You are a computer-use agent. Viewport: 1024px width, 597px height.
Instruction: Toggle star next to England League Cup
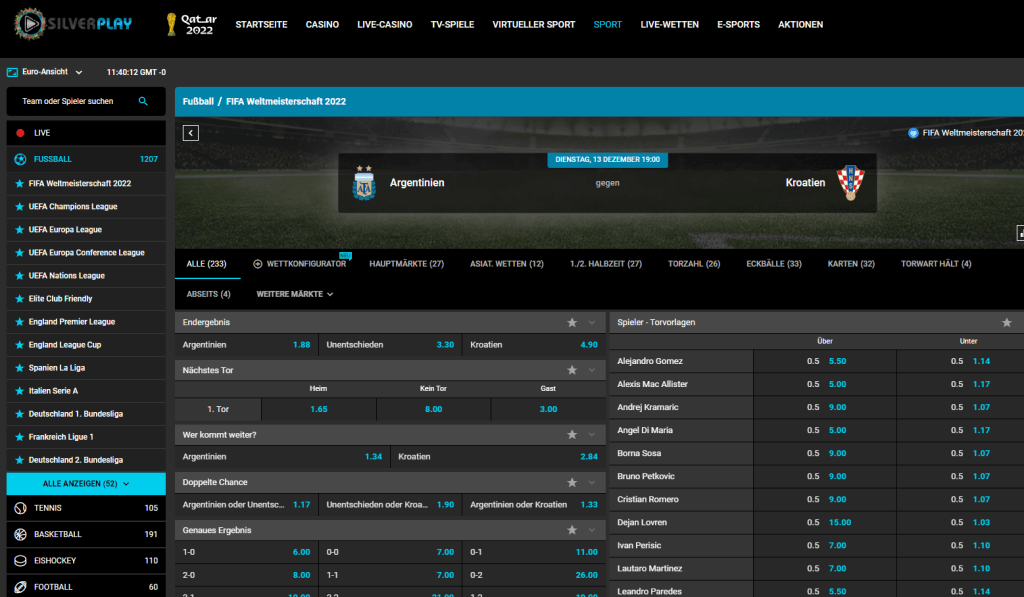coord(20,345)
